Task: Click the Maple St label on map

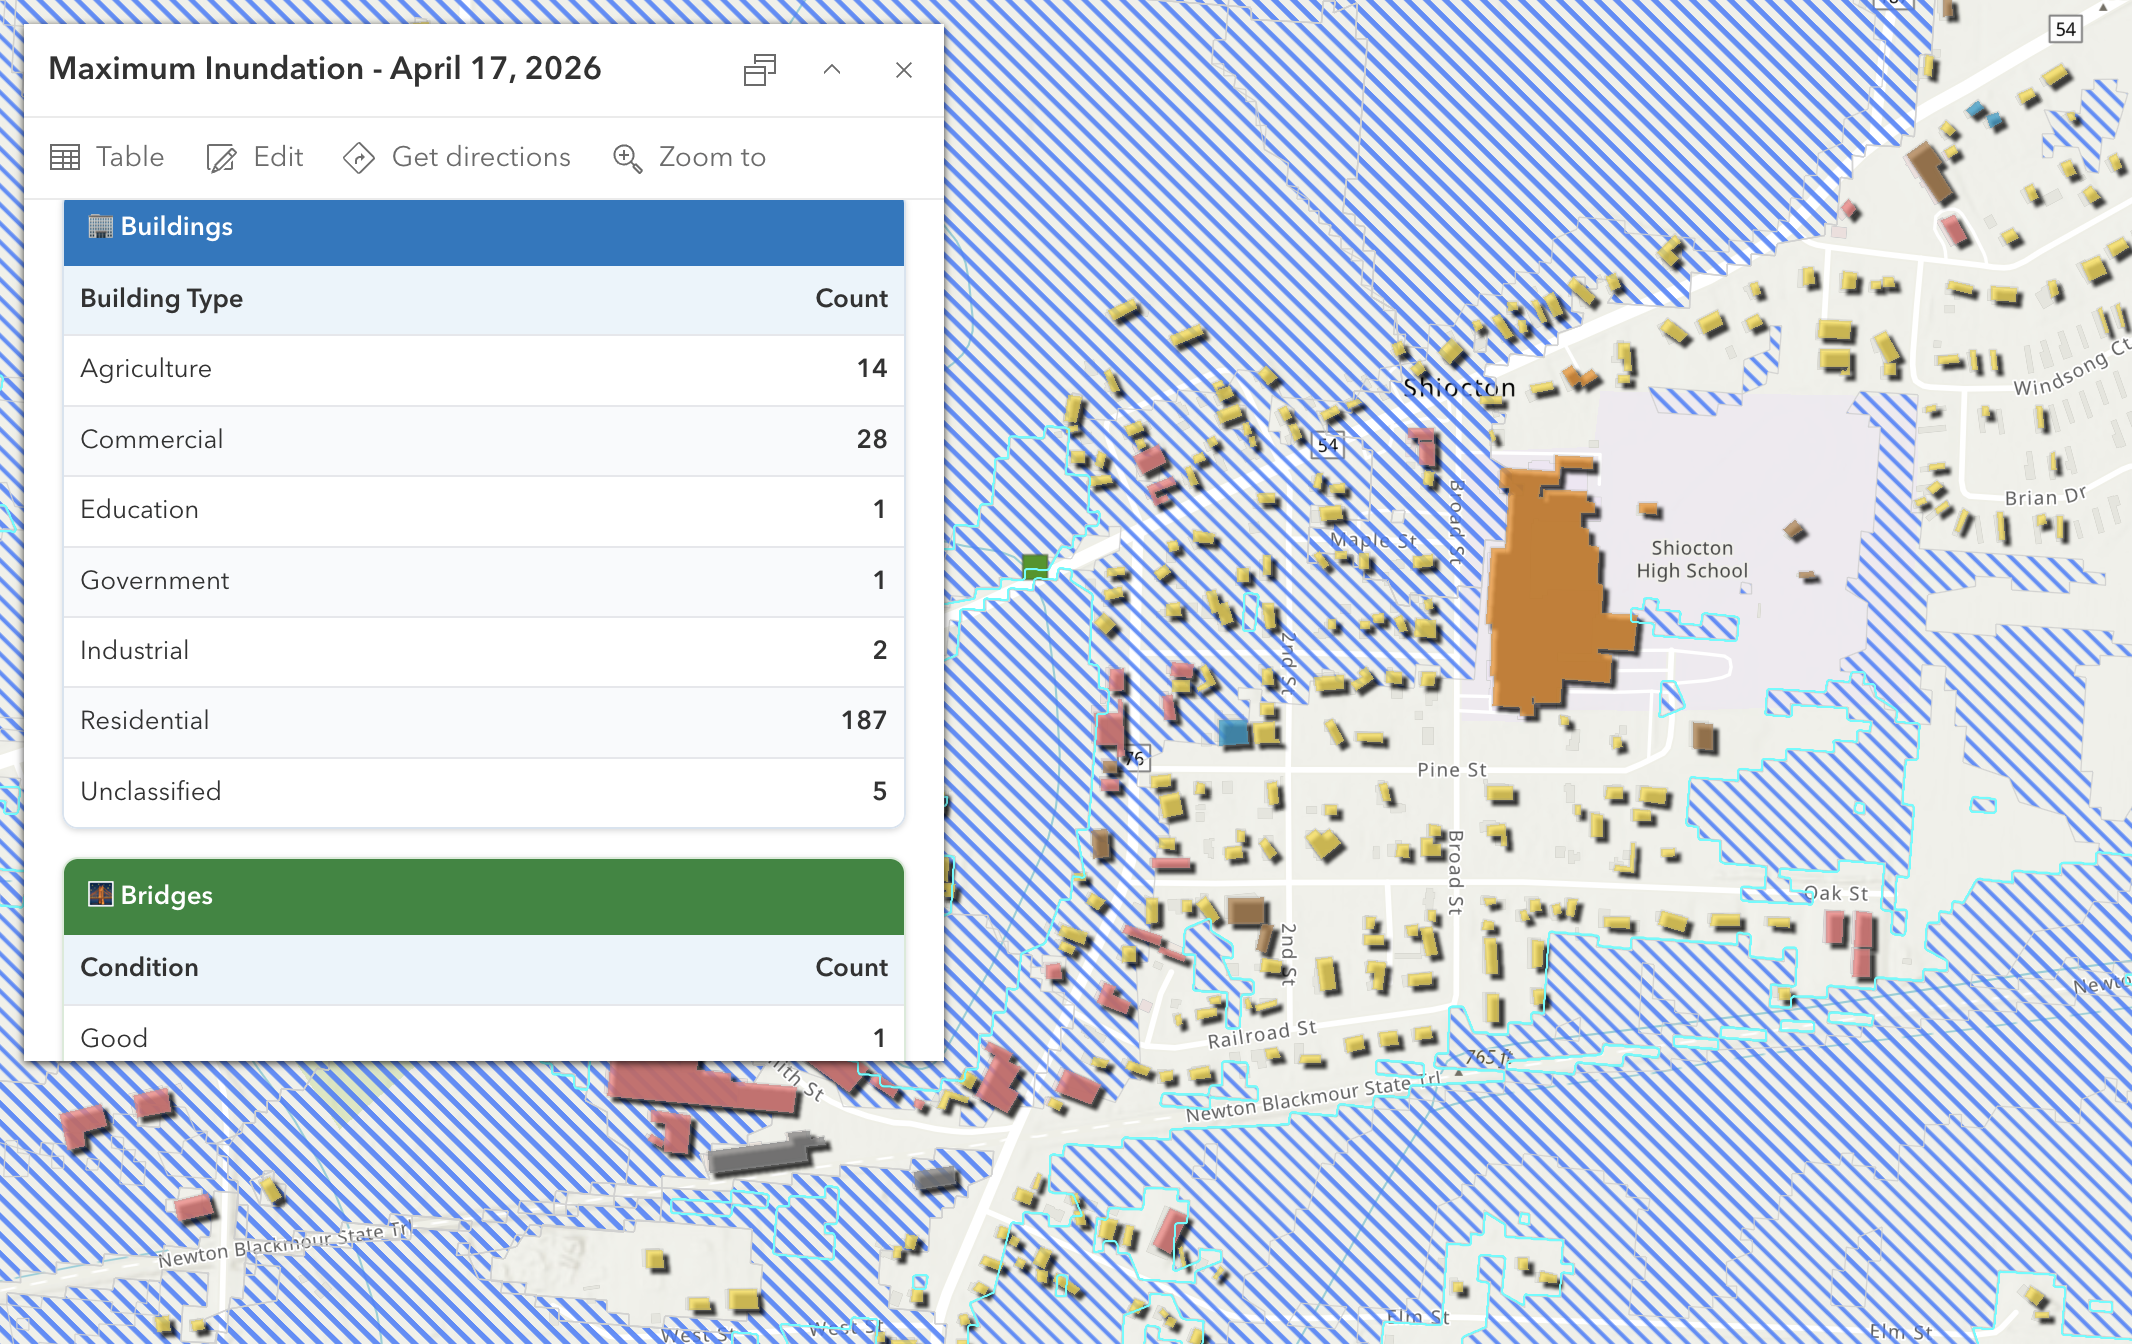Action: pyautogui.click(x=1373, y=540)
